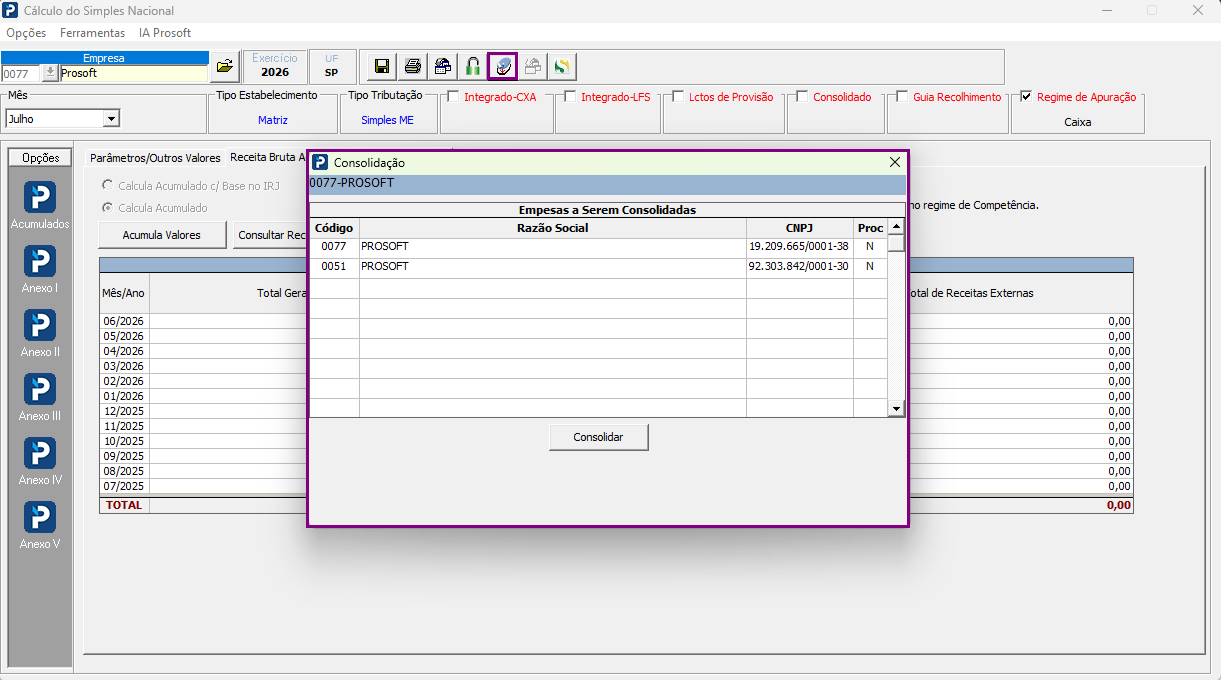Select the 0051 PROSOFT row in the grid
The image size is (1221, 680).
pyautogui.click(x=598, y=267)
